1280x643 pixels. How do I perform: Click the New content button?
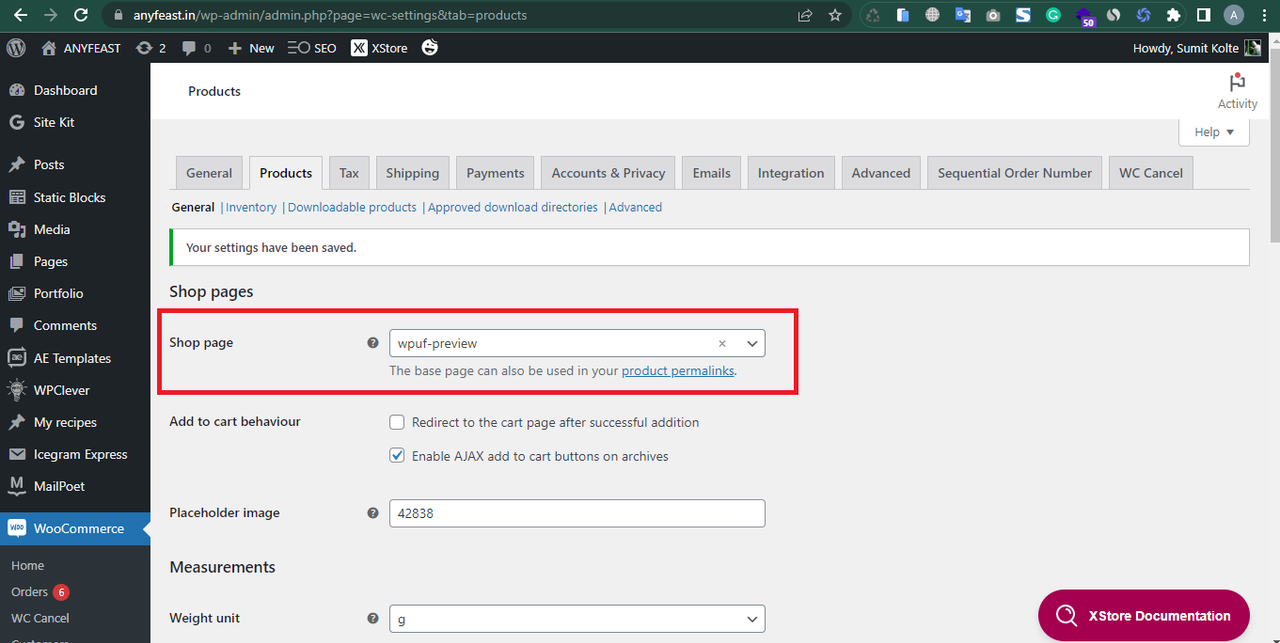pos(251,47)
